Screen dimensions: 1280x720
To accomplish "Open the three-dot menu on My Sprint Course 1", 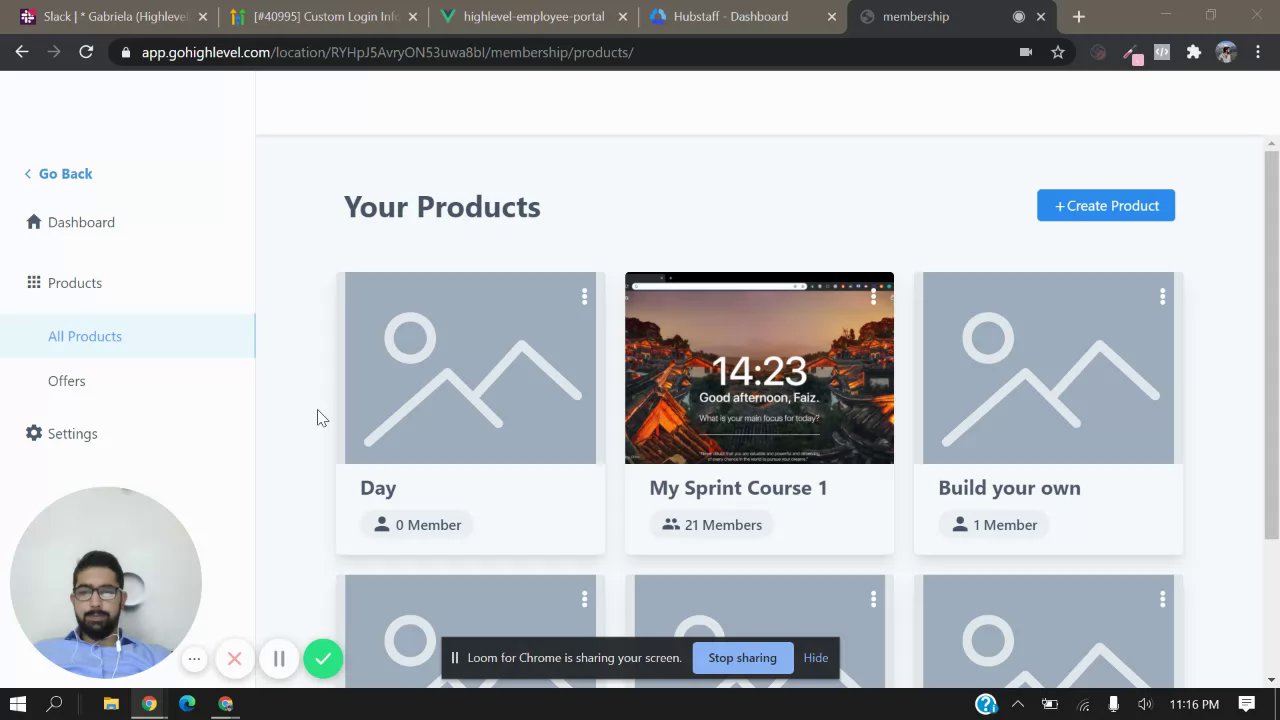I will pos(873,297).
